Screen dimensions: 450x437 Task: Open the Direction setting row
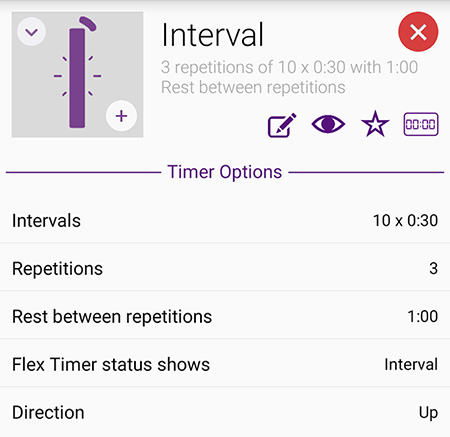click(x=225, y=412)
